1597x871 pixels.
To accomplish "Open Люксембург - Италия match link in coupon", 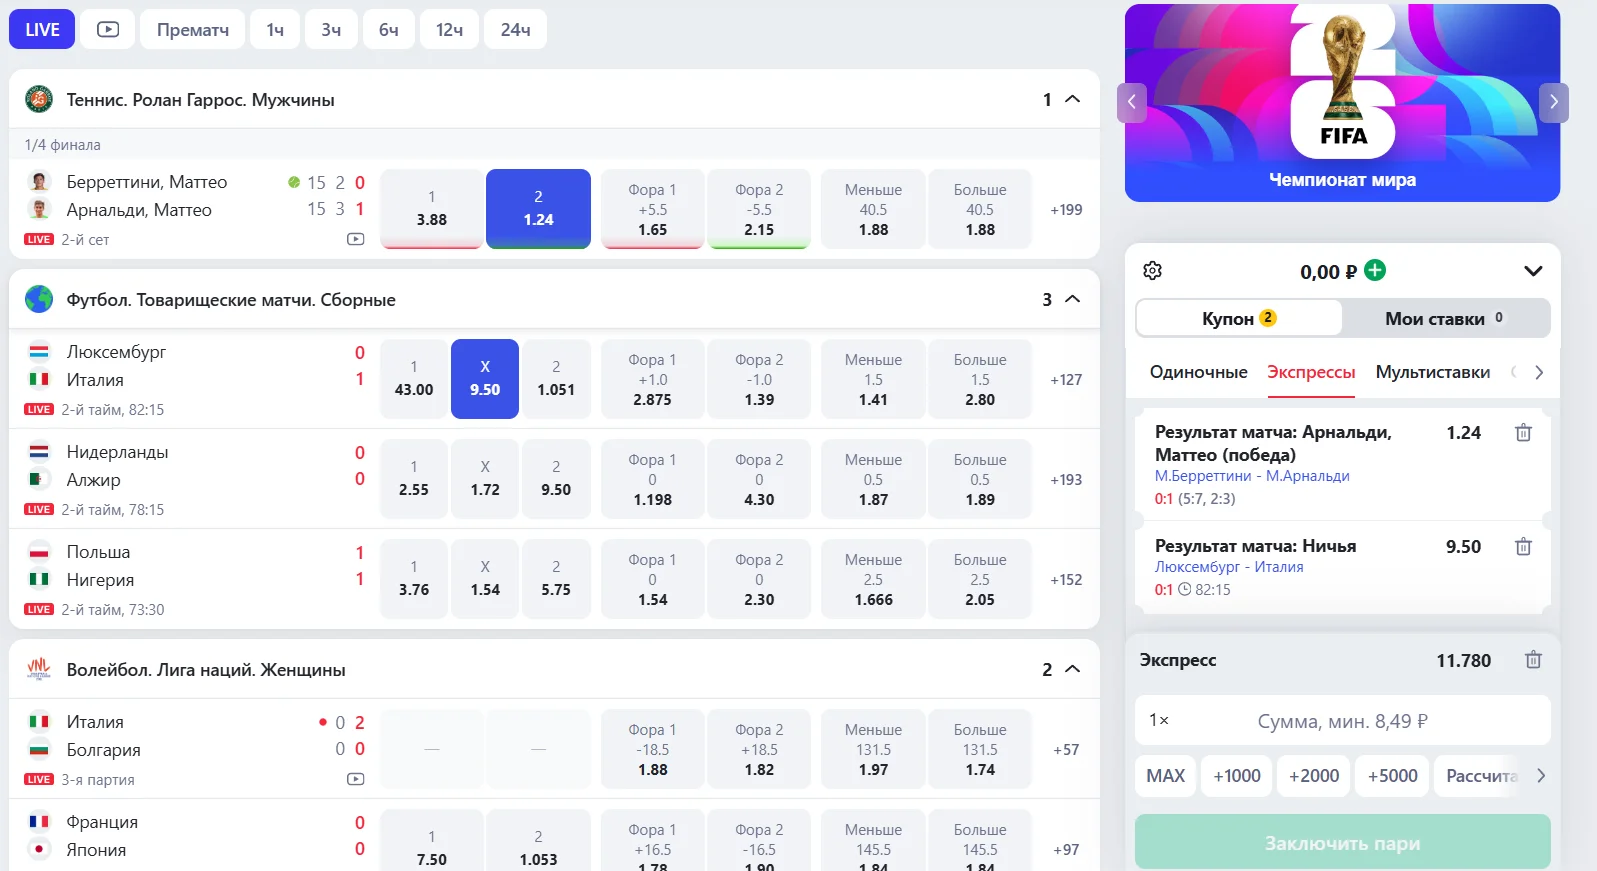I will 1229,567.
